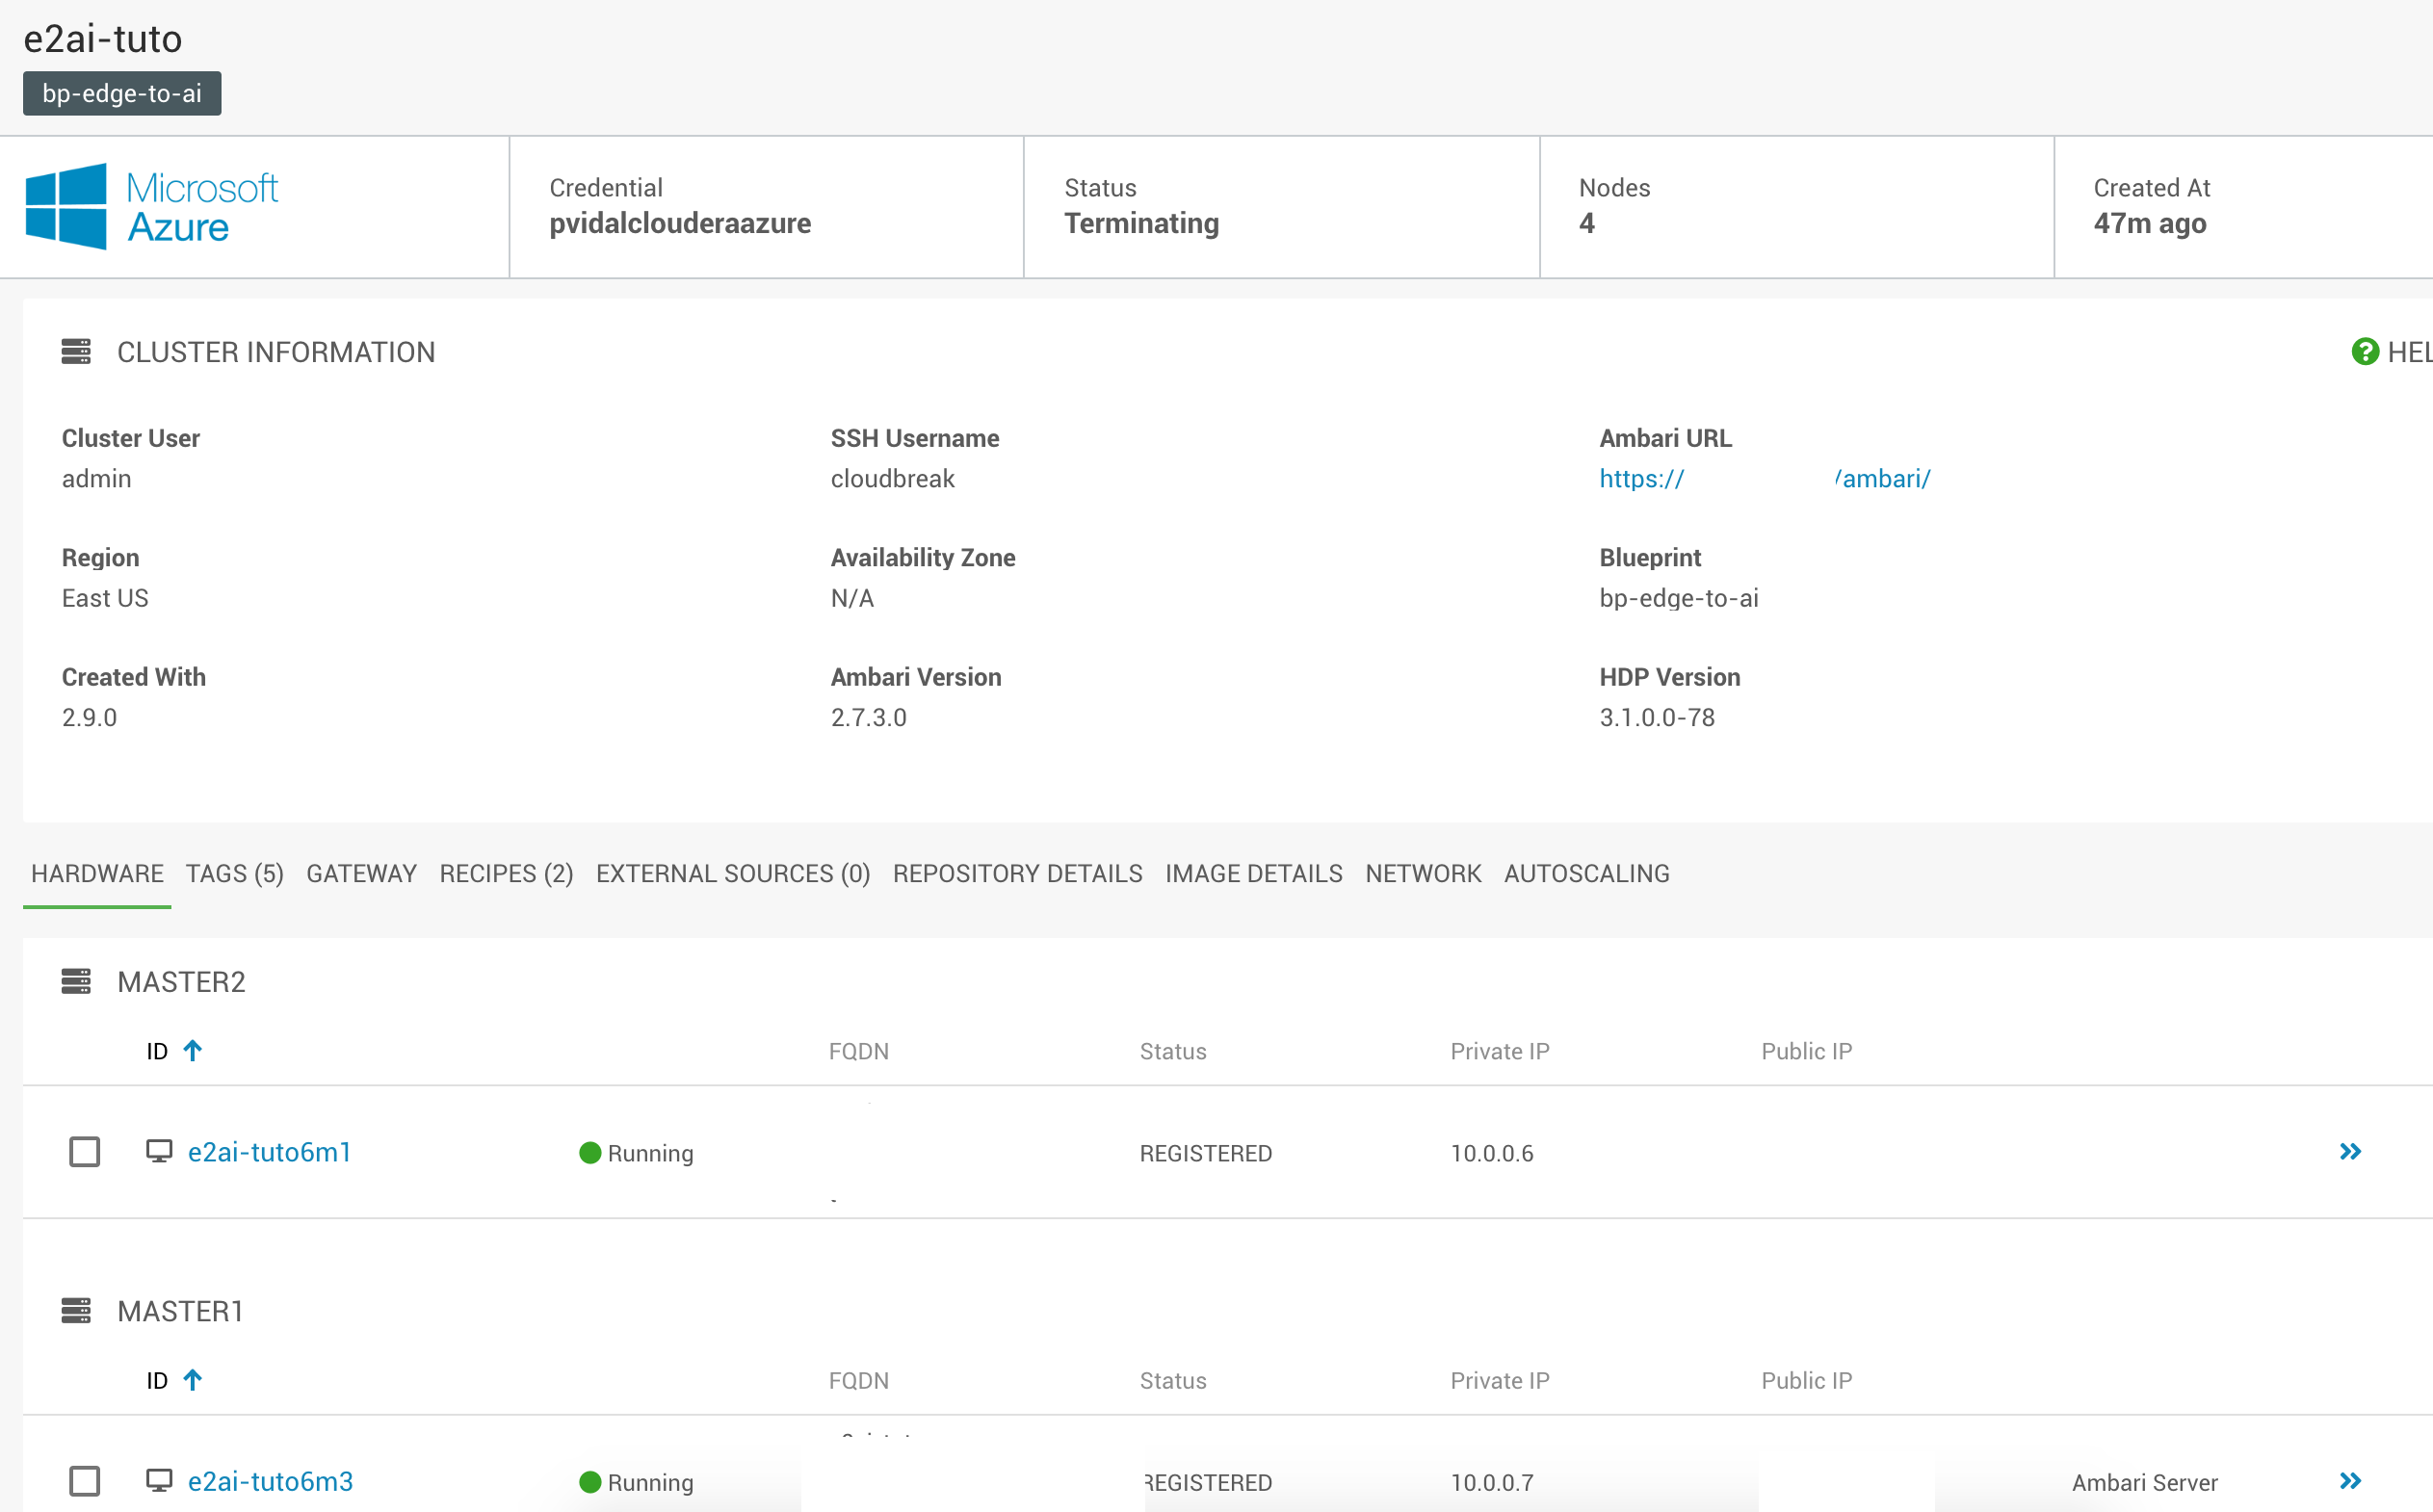This screenshot has height=1512, width=2433.
Task: Click the monitor icon beside e2ai-tuto6m3
Action: coord(158,1481)
